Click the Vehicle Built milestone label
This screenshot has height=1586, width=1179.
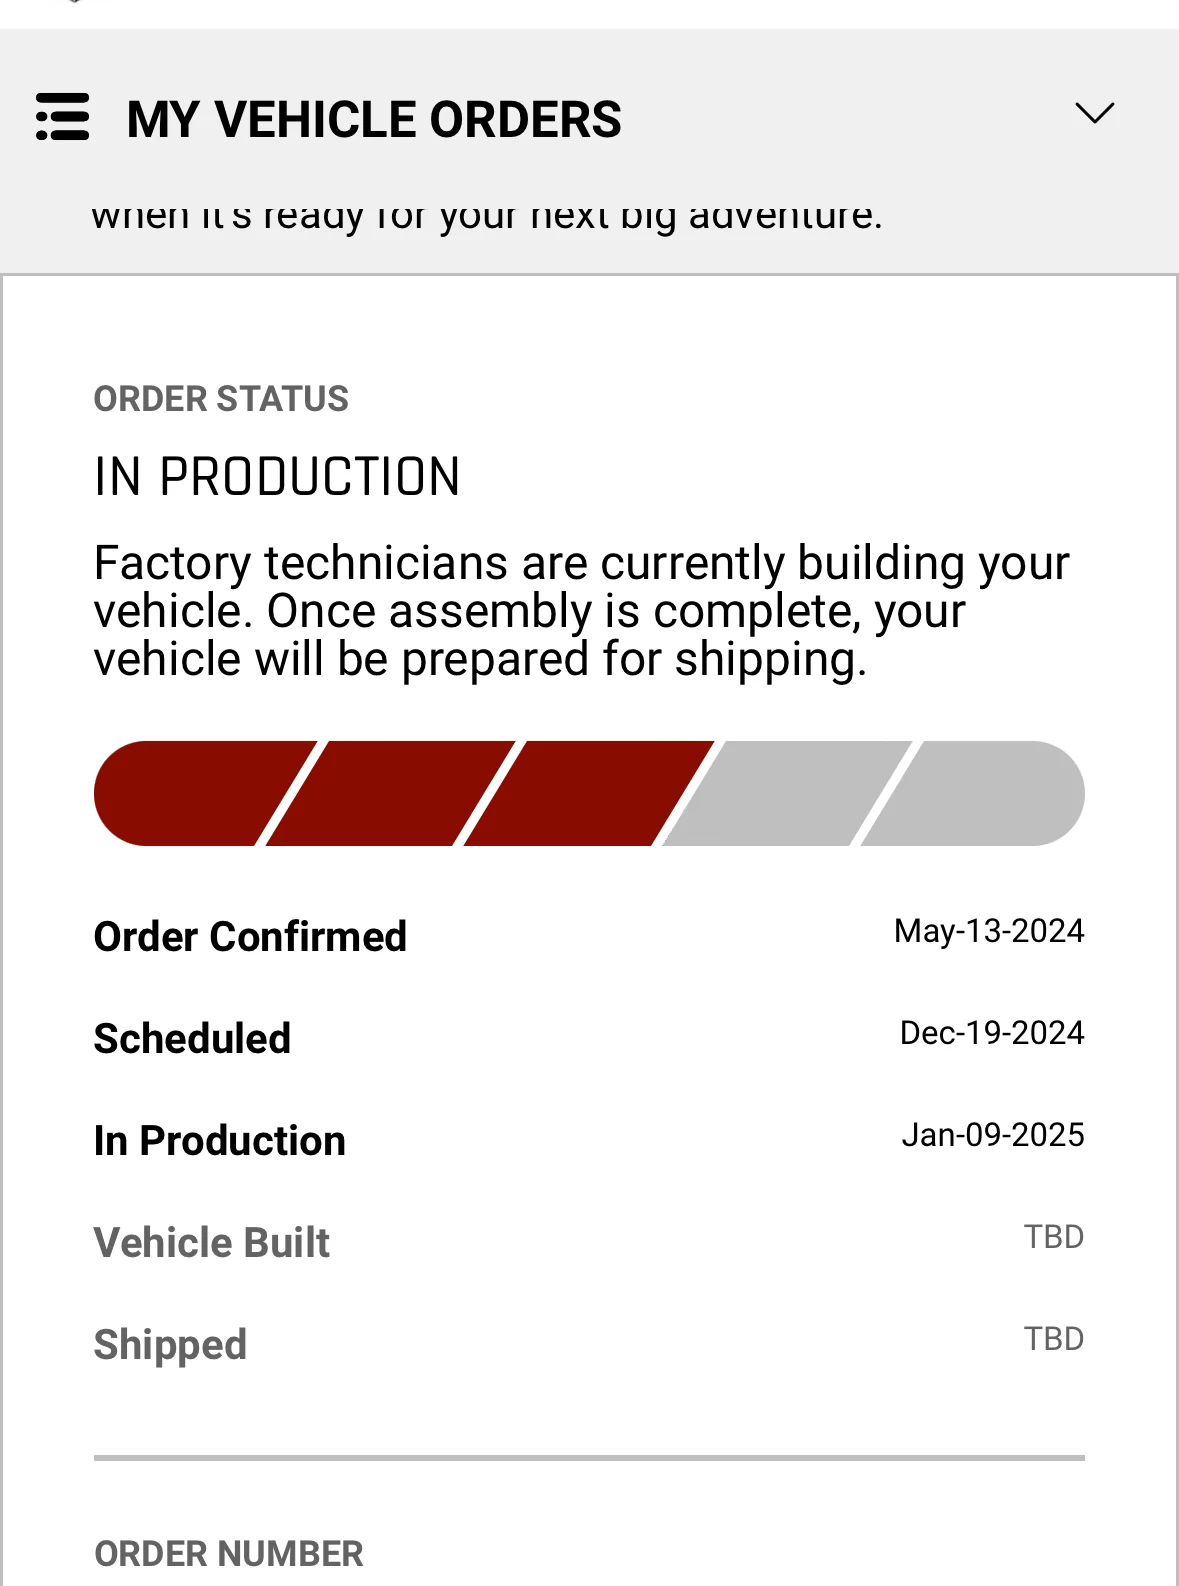[212, 1242]
